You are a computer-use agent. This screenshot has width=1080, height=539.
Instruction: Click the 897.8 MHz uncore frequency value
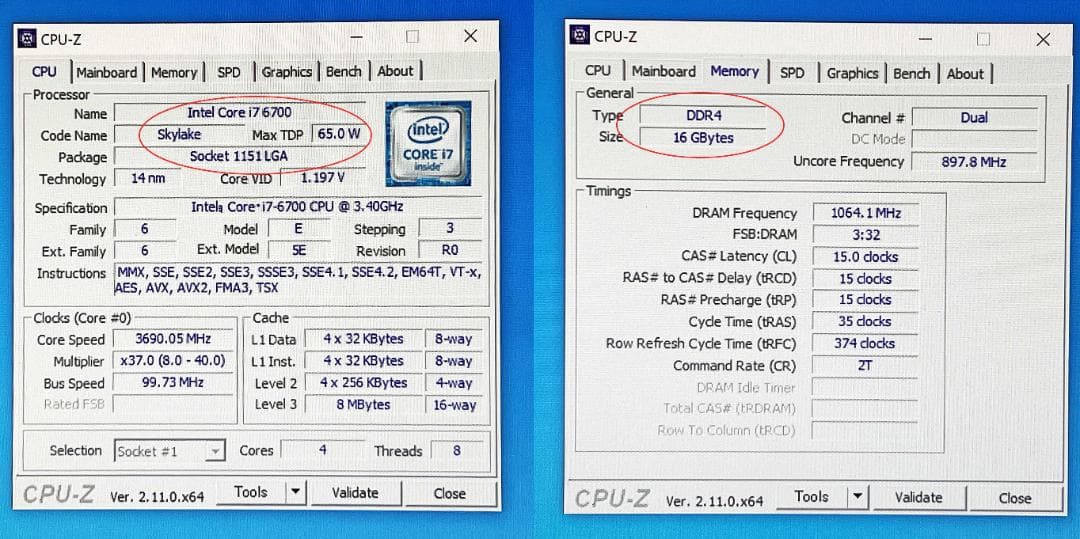point(974,162)
